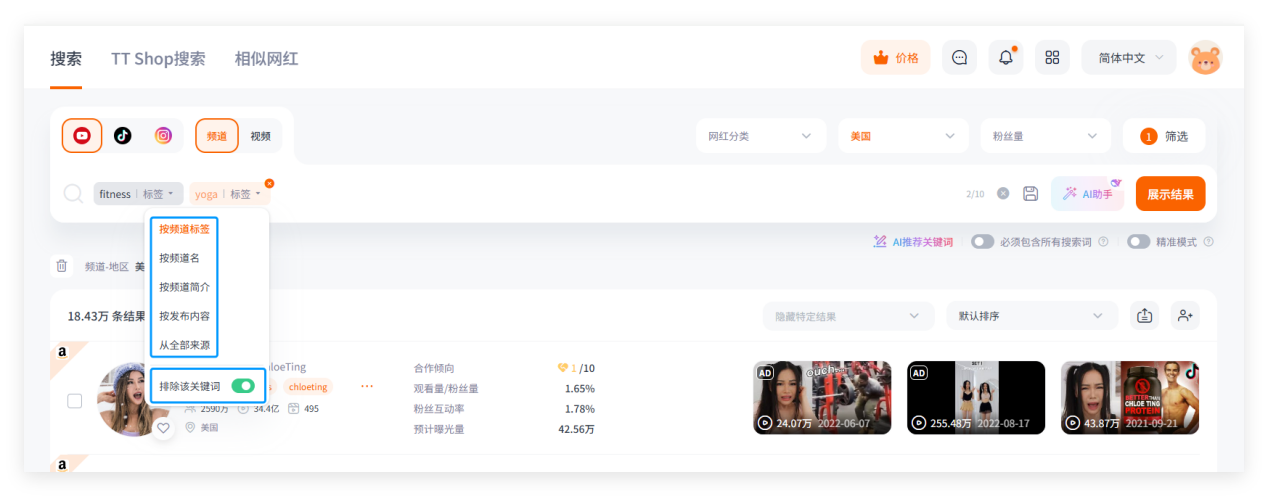
Task: Enable the 必须包含所有搜索词 toggle
Action: point(983,242)
